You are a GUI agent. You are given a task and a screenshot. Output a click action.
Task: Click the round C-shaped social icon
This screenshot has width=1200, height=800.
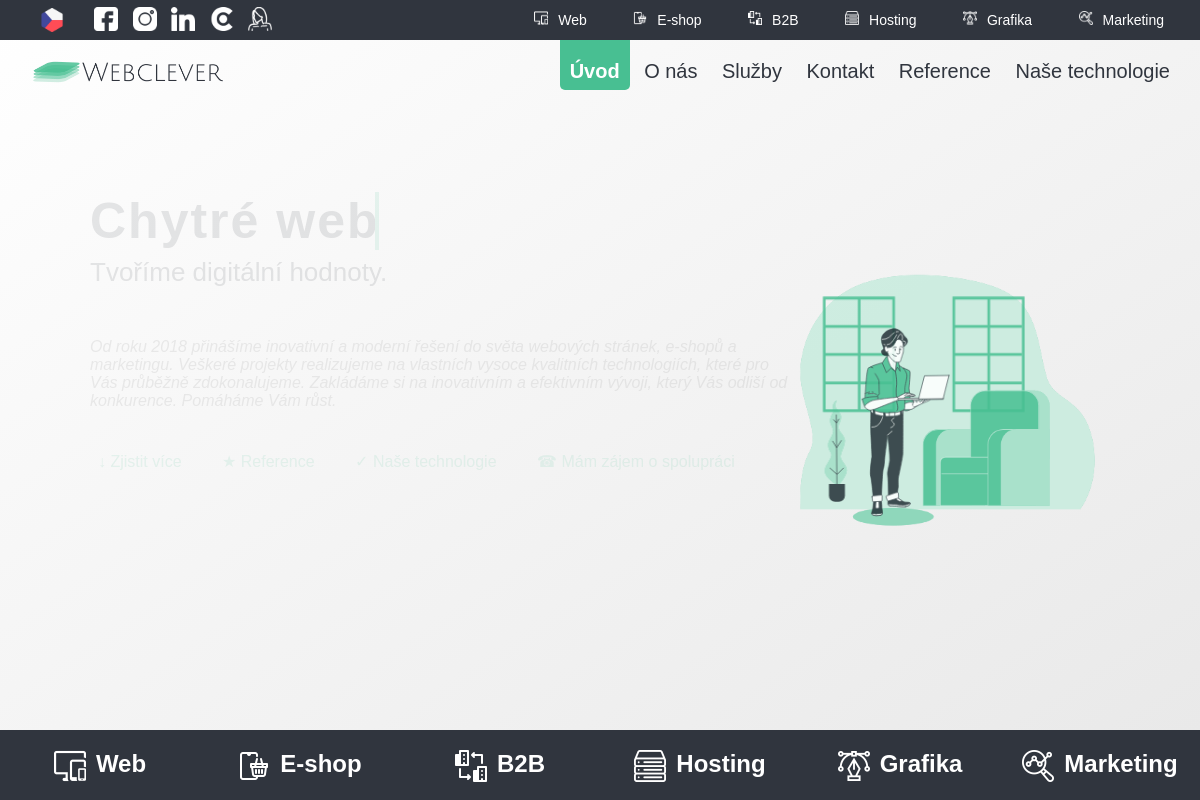click(222, 19)
